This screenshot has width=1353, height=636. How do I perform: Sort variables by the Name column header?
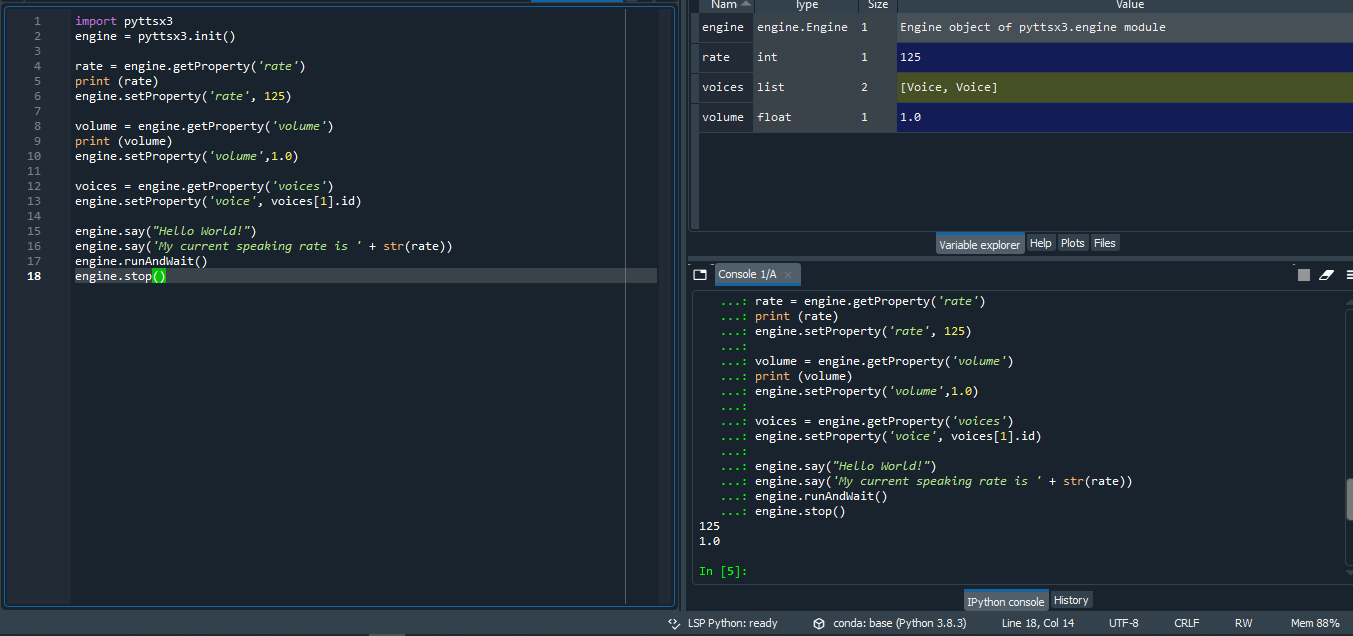point(724,5)
